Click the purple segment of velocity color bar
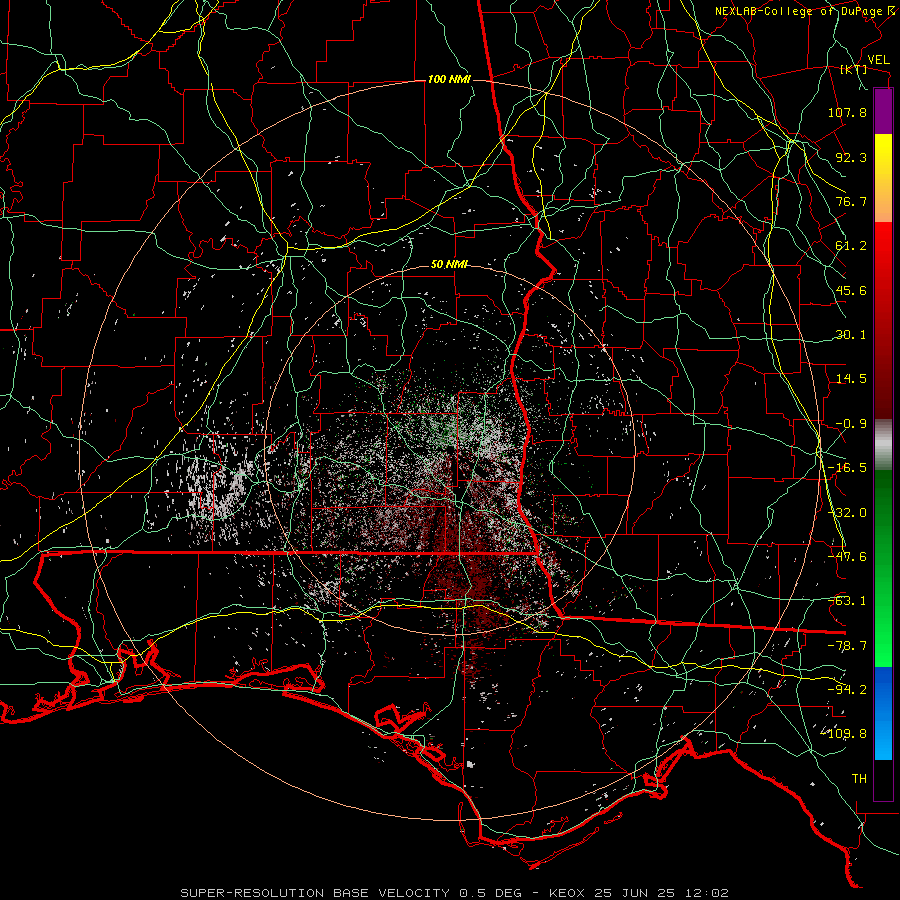900x900 pixels. click(883, 111)
